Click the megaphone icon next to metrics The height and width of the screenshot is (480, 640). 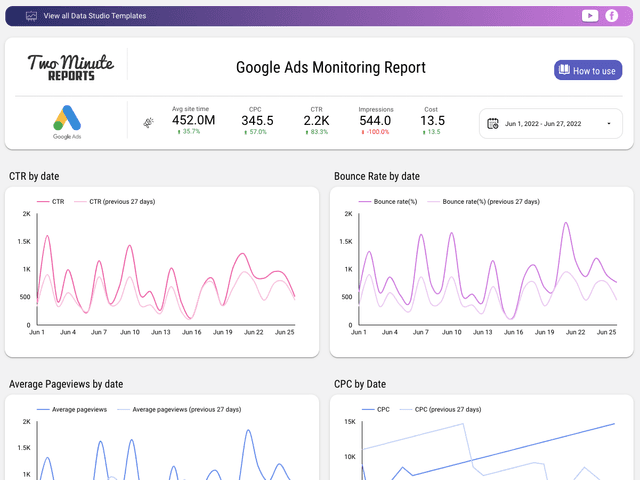(149, 122)
